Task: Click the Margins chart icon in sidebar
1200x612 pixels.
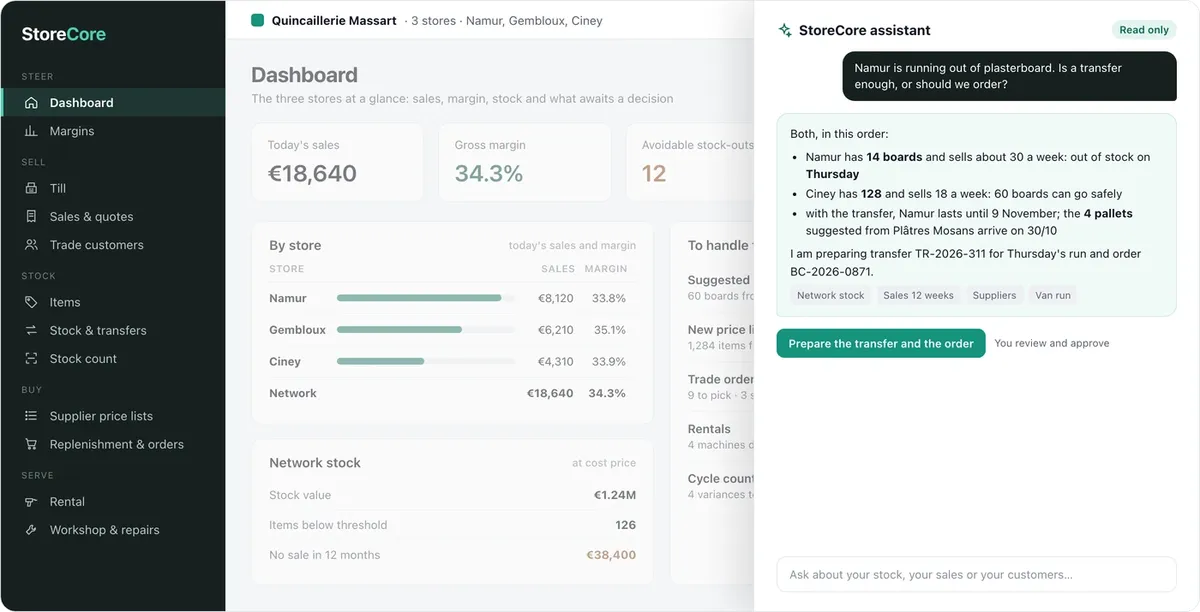Action: click(x=31, y=131)
